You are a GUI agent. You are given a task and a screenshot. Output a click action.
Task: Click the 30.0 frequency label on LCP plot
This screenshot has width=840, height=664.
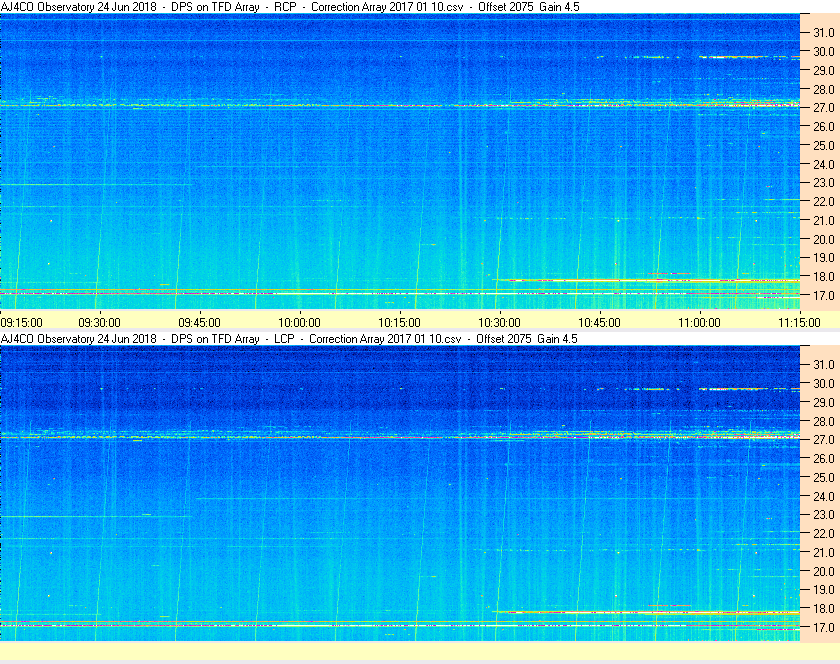point(824,383)
